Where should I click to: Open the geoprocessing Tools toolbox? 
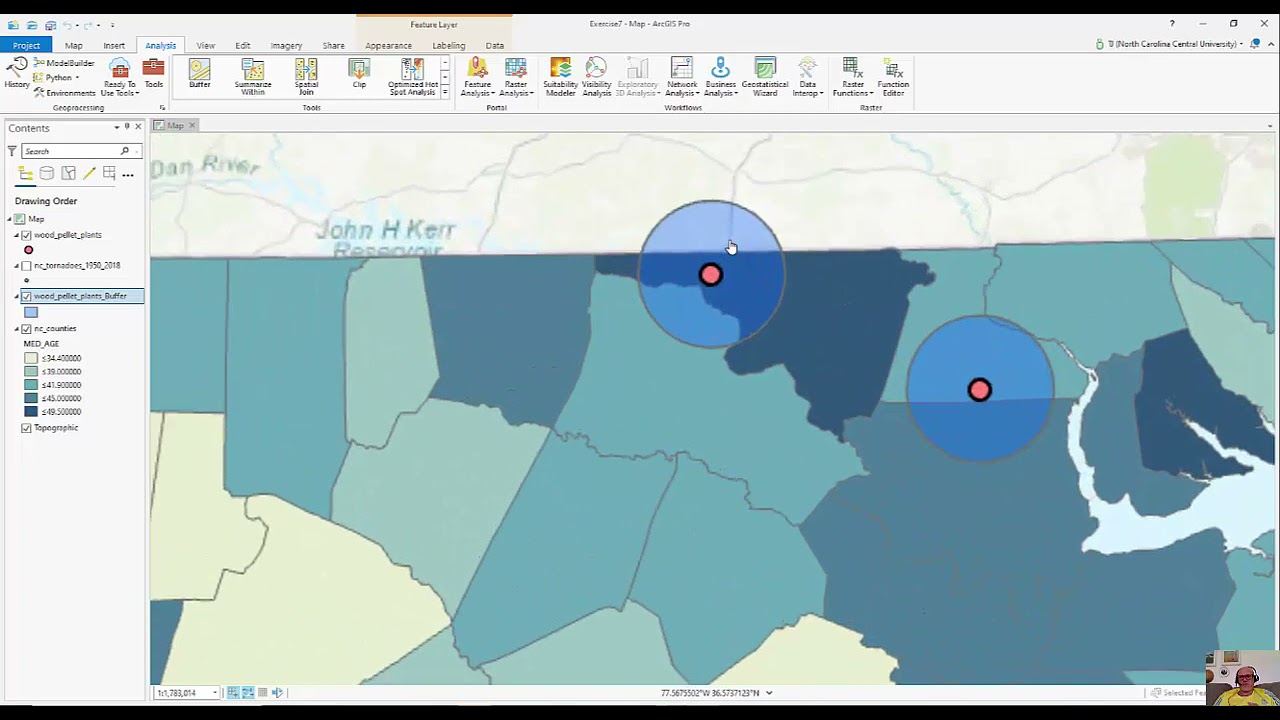[153, 73]
